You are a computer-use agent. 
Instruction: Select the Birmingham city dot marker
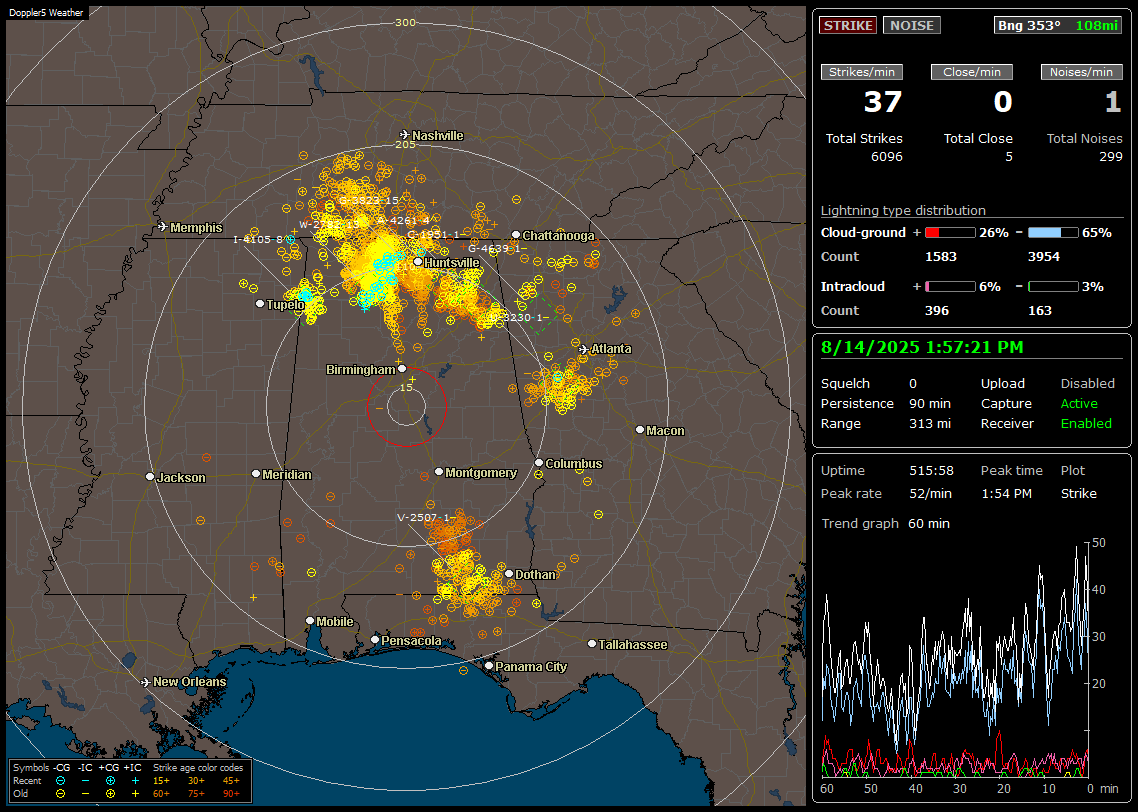pyautogui.click(x=402, y=369)
